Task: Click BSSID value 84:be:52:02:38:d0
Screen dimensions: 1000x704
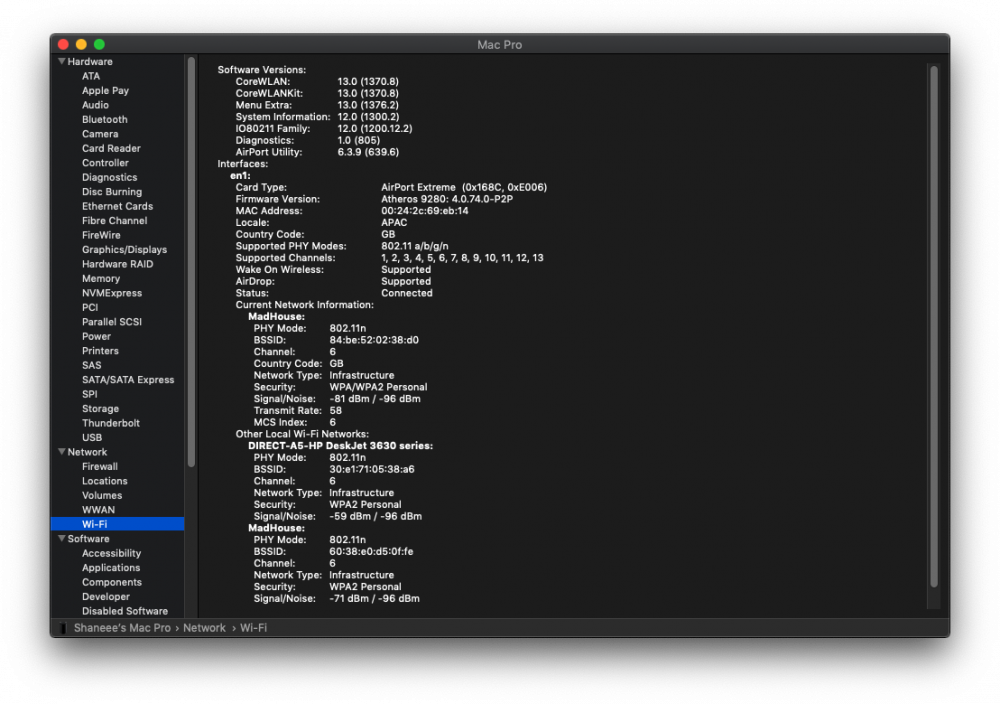Action: click(374, 340)
